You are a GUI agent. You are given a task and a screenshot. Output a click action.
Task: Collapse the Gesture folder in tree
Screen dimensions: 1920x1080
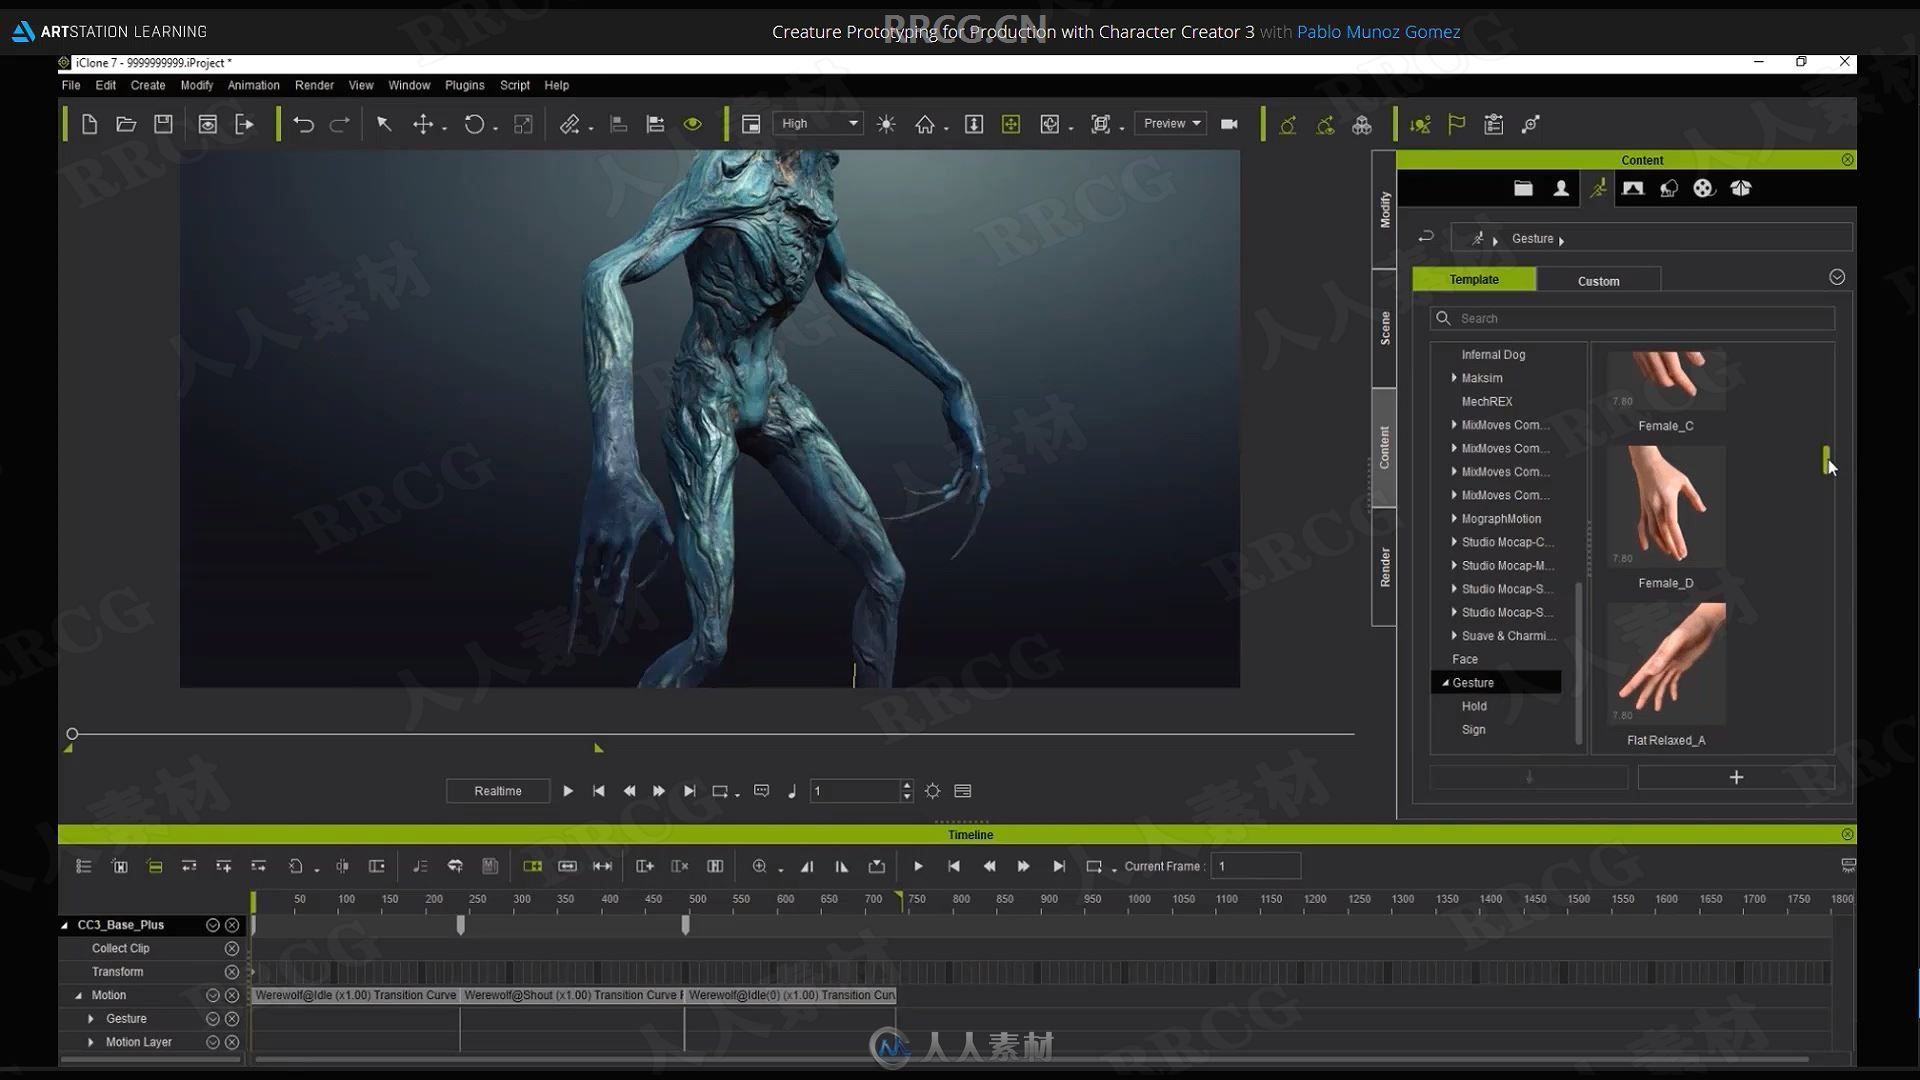coord(1445,683)
